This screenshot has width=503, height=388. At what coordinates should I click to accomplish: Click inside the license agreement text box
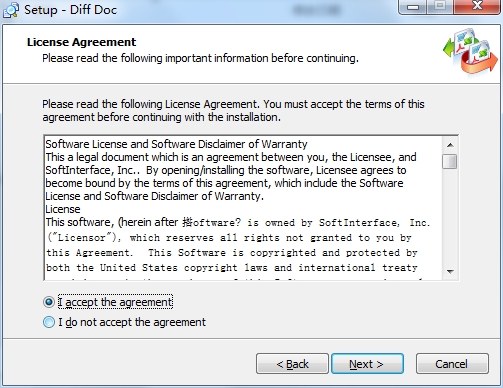point(243,208)
